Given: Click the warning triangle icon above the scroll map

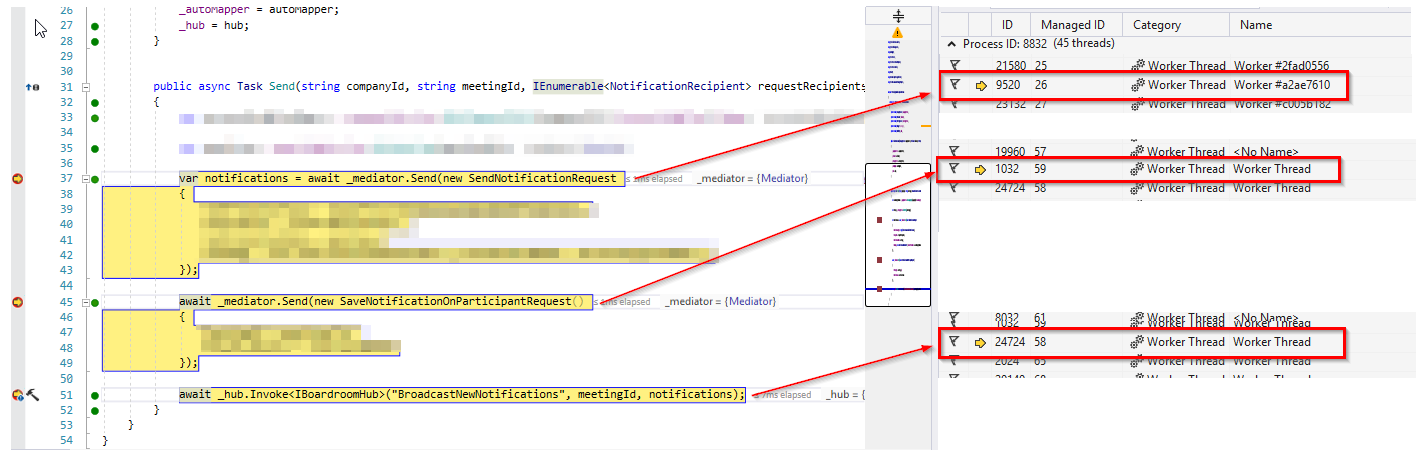Looking at the screenshot, I should (x=897, y=33).
